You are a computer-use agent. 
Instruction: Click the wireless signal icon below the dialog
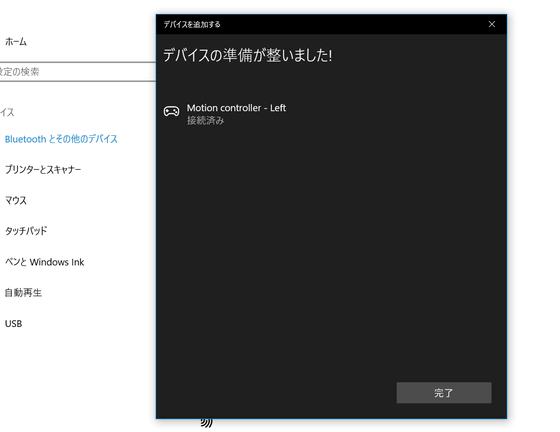[206, 423]
